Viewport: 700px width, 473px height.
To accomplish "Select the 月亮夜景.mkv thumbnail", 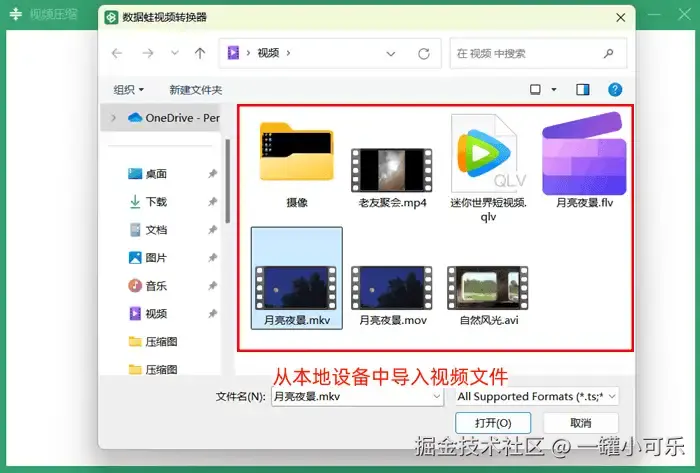I will [296, 288].
